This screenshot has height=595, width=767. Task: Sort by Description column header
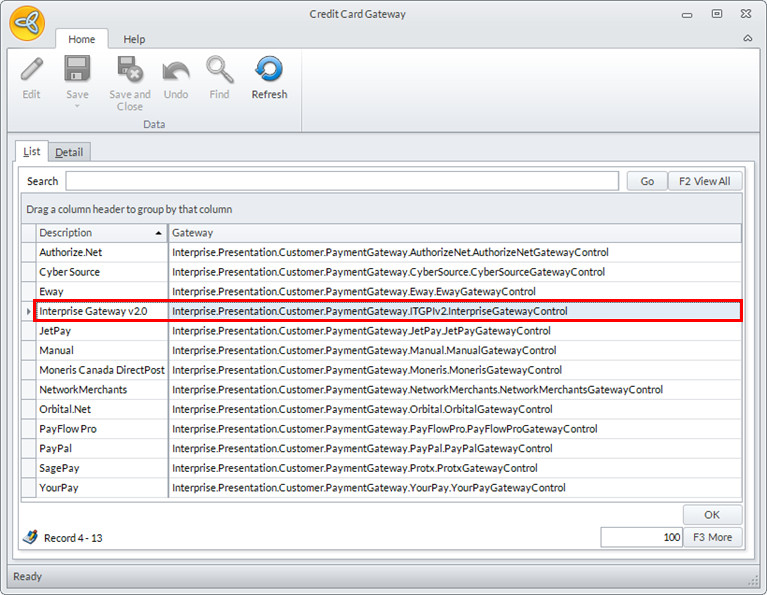(x=100, y=233)
